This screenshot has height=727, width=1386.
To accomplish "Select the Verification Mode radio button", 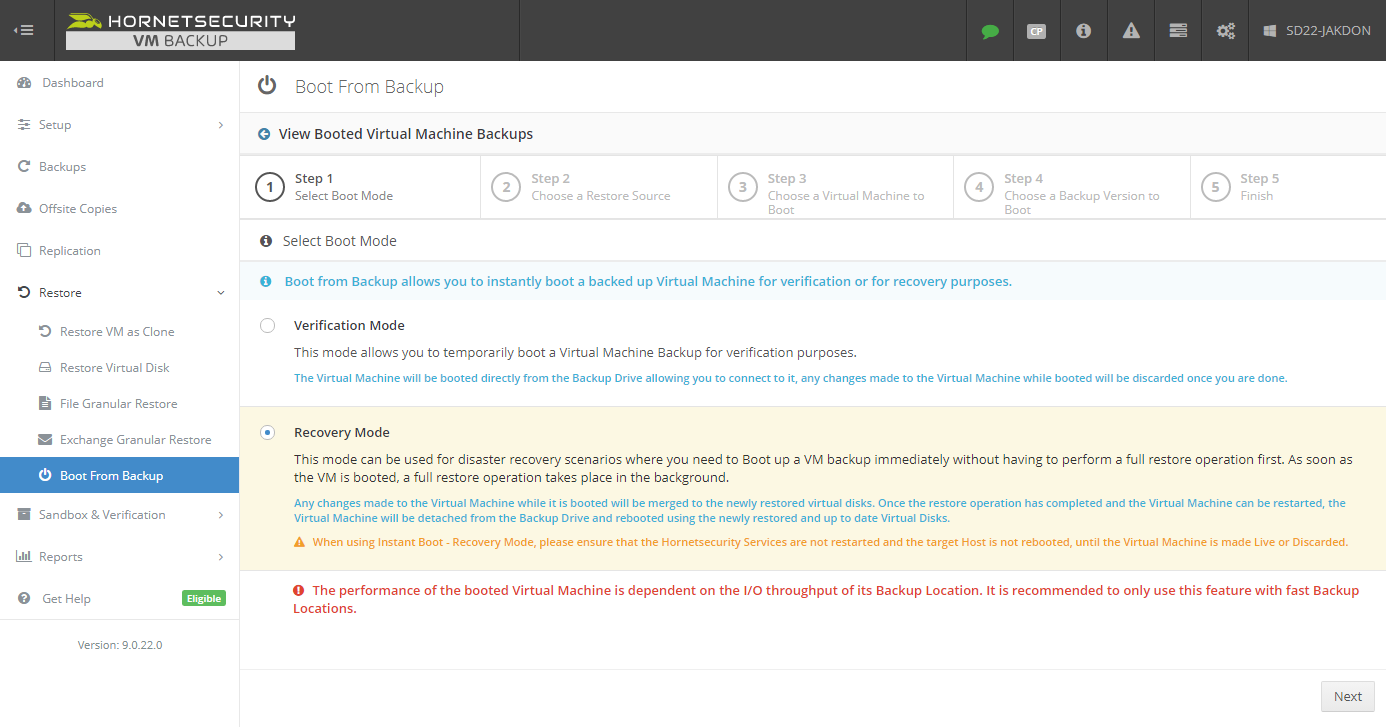I will 267,325.
